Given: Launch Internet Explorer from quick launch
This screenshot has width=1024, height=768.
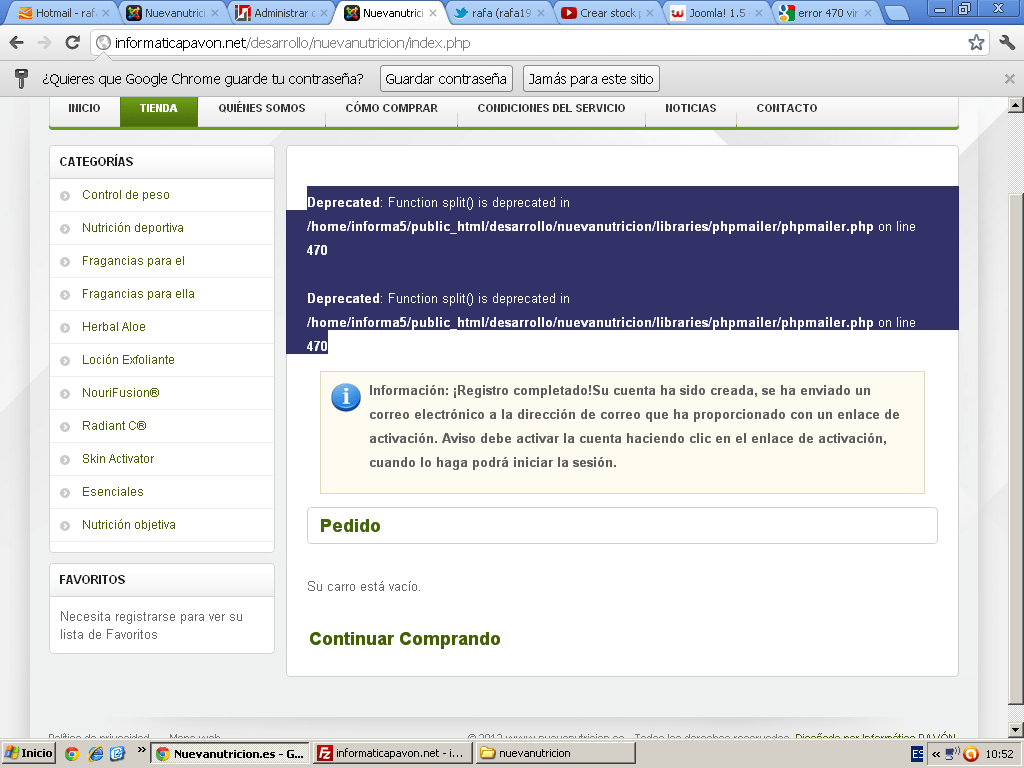Looking at the screenshot, I should [95, 754].
